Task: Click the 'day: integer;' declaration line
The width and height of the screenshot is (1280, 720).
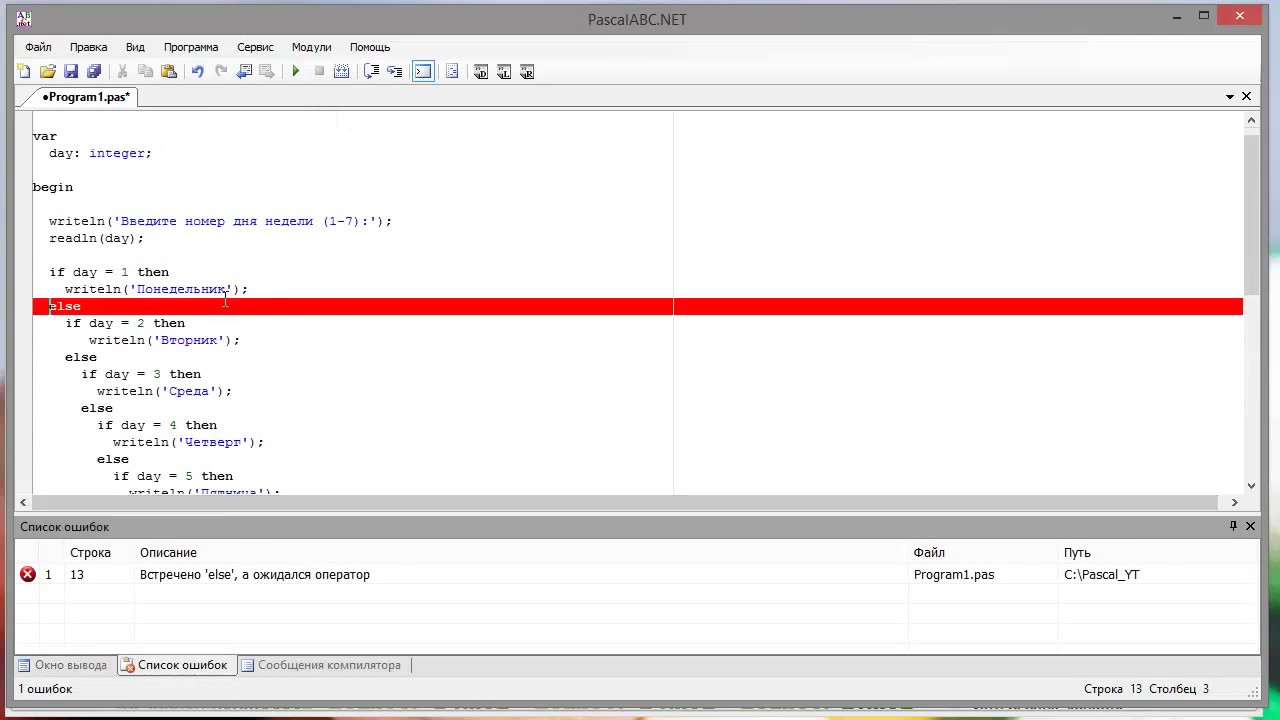Action: [100, 153]
